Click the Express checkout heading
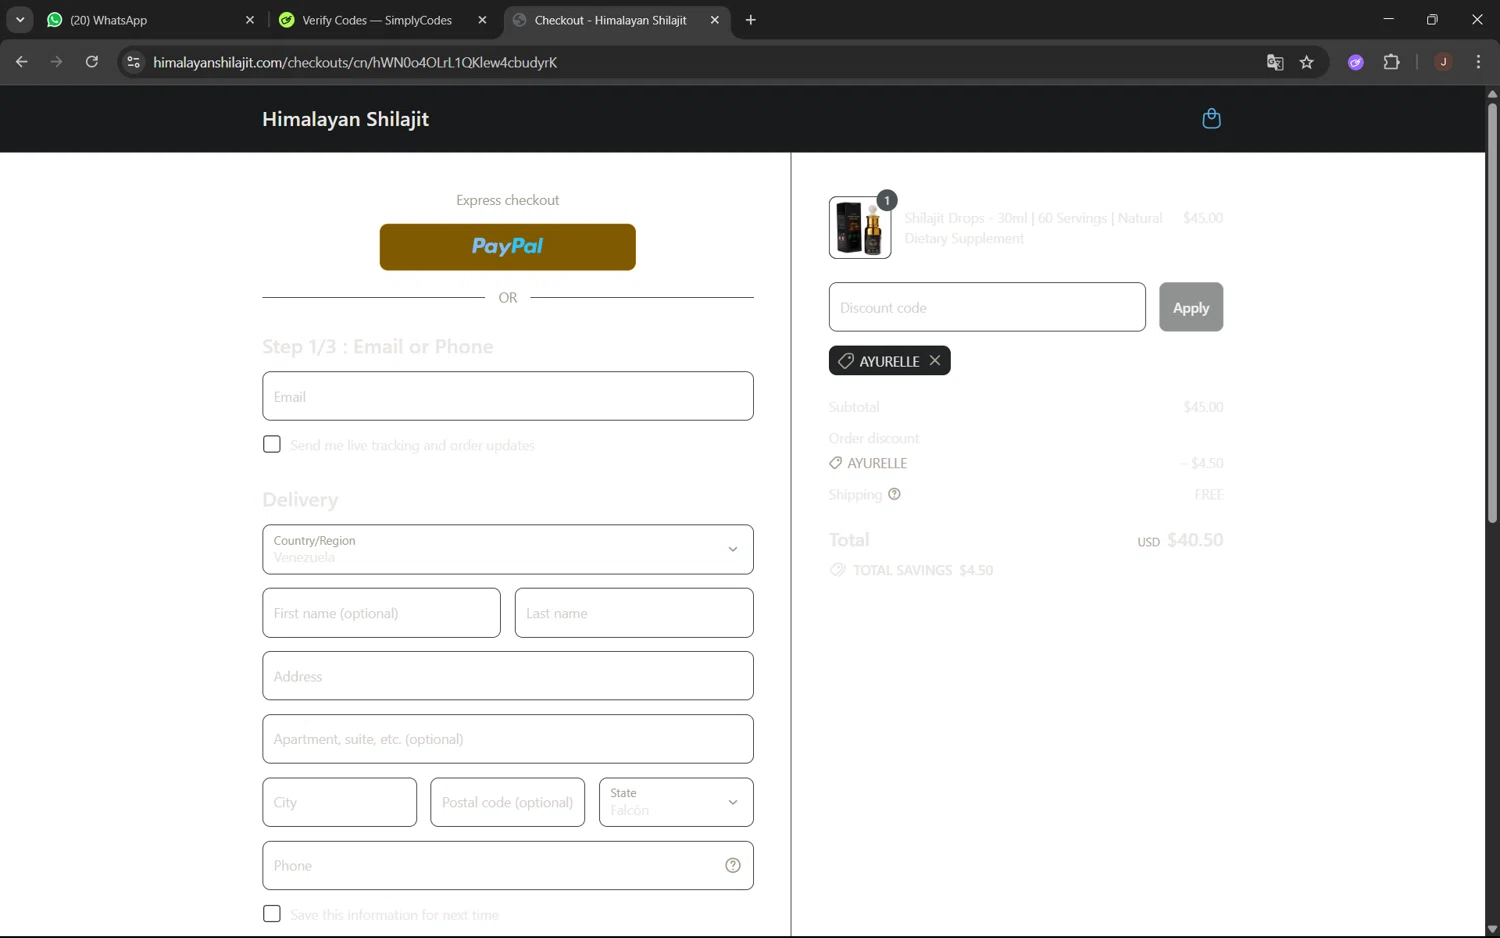The image size is (1500, 938). pyautogui.click(x=508, y=200)
